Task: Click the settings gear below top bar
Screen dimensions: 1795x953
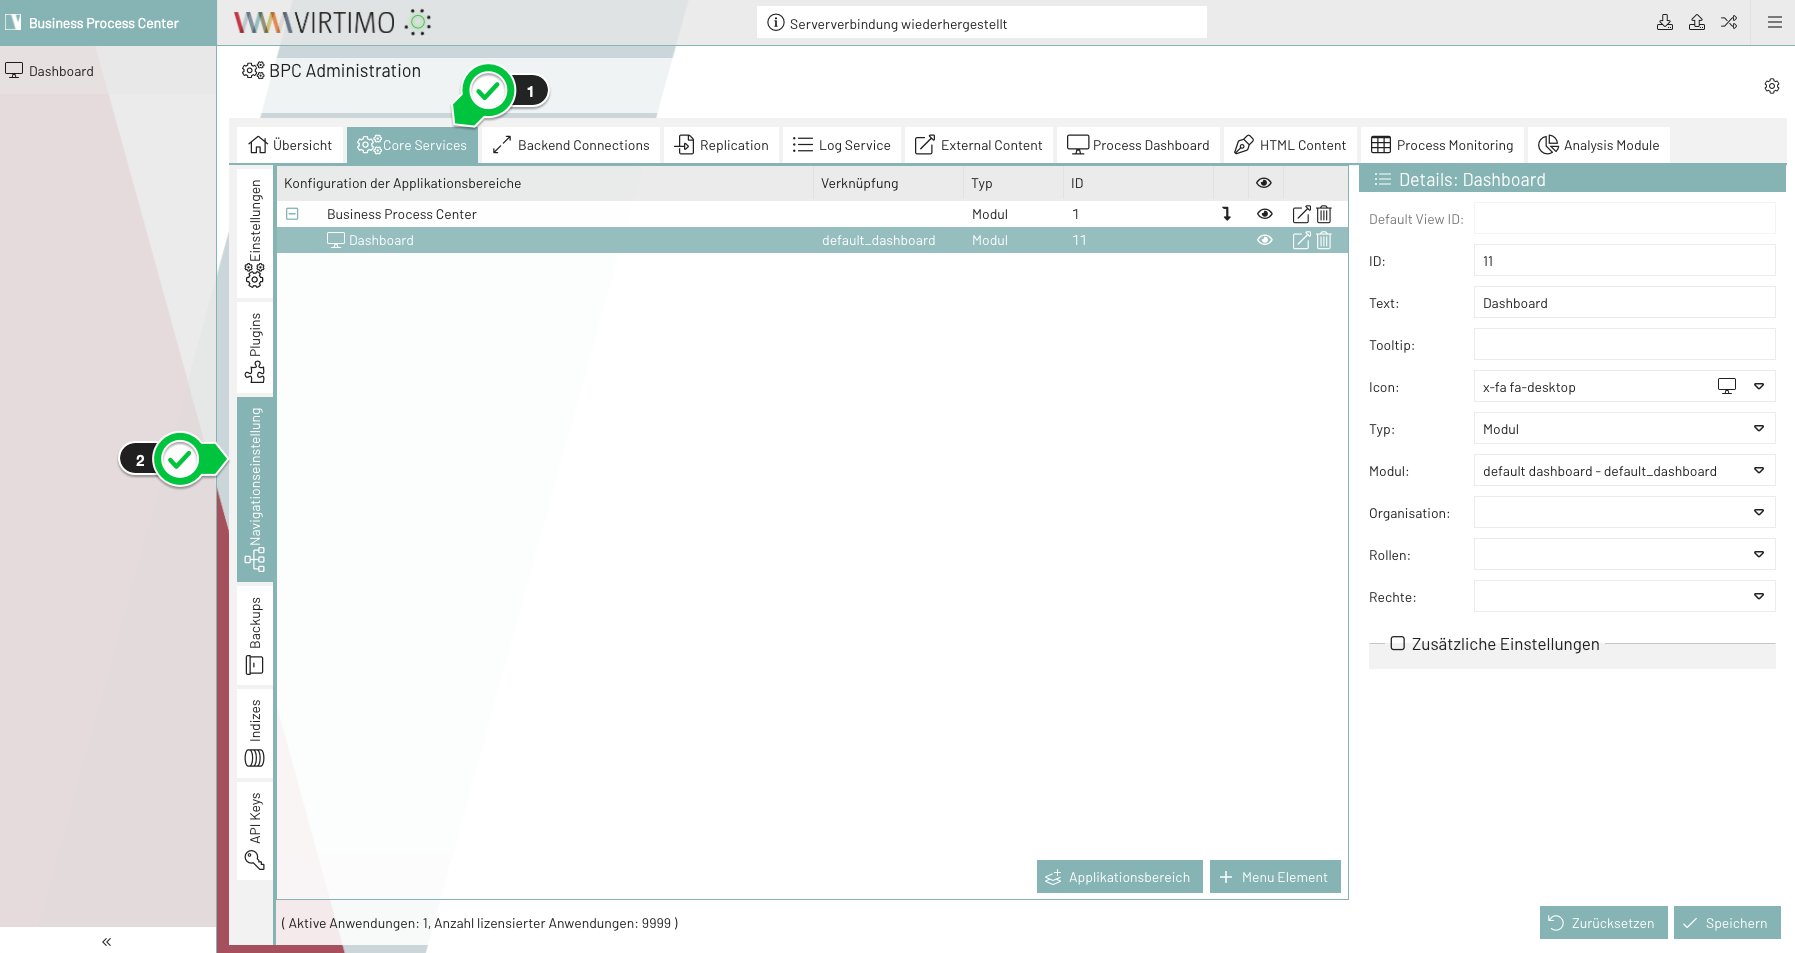Action: point(1771,87)
